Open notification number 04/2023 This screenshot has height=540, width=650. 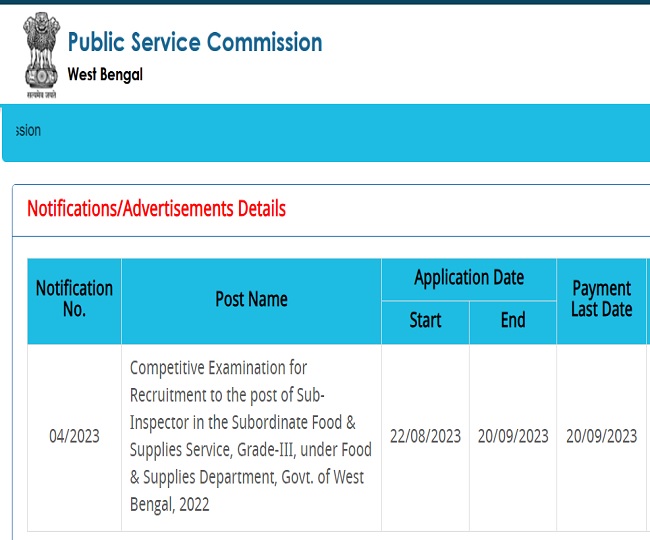pyautogui.click(x=74, y=436)
